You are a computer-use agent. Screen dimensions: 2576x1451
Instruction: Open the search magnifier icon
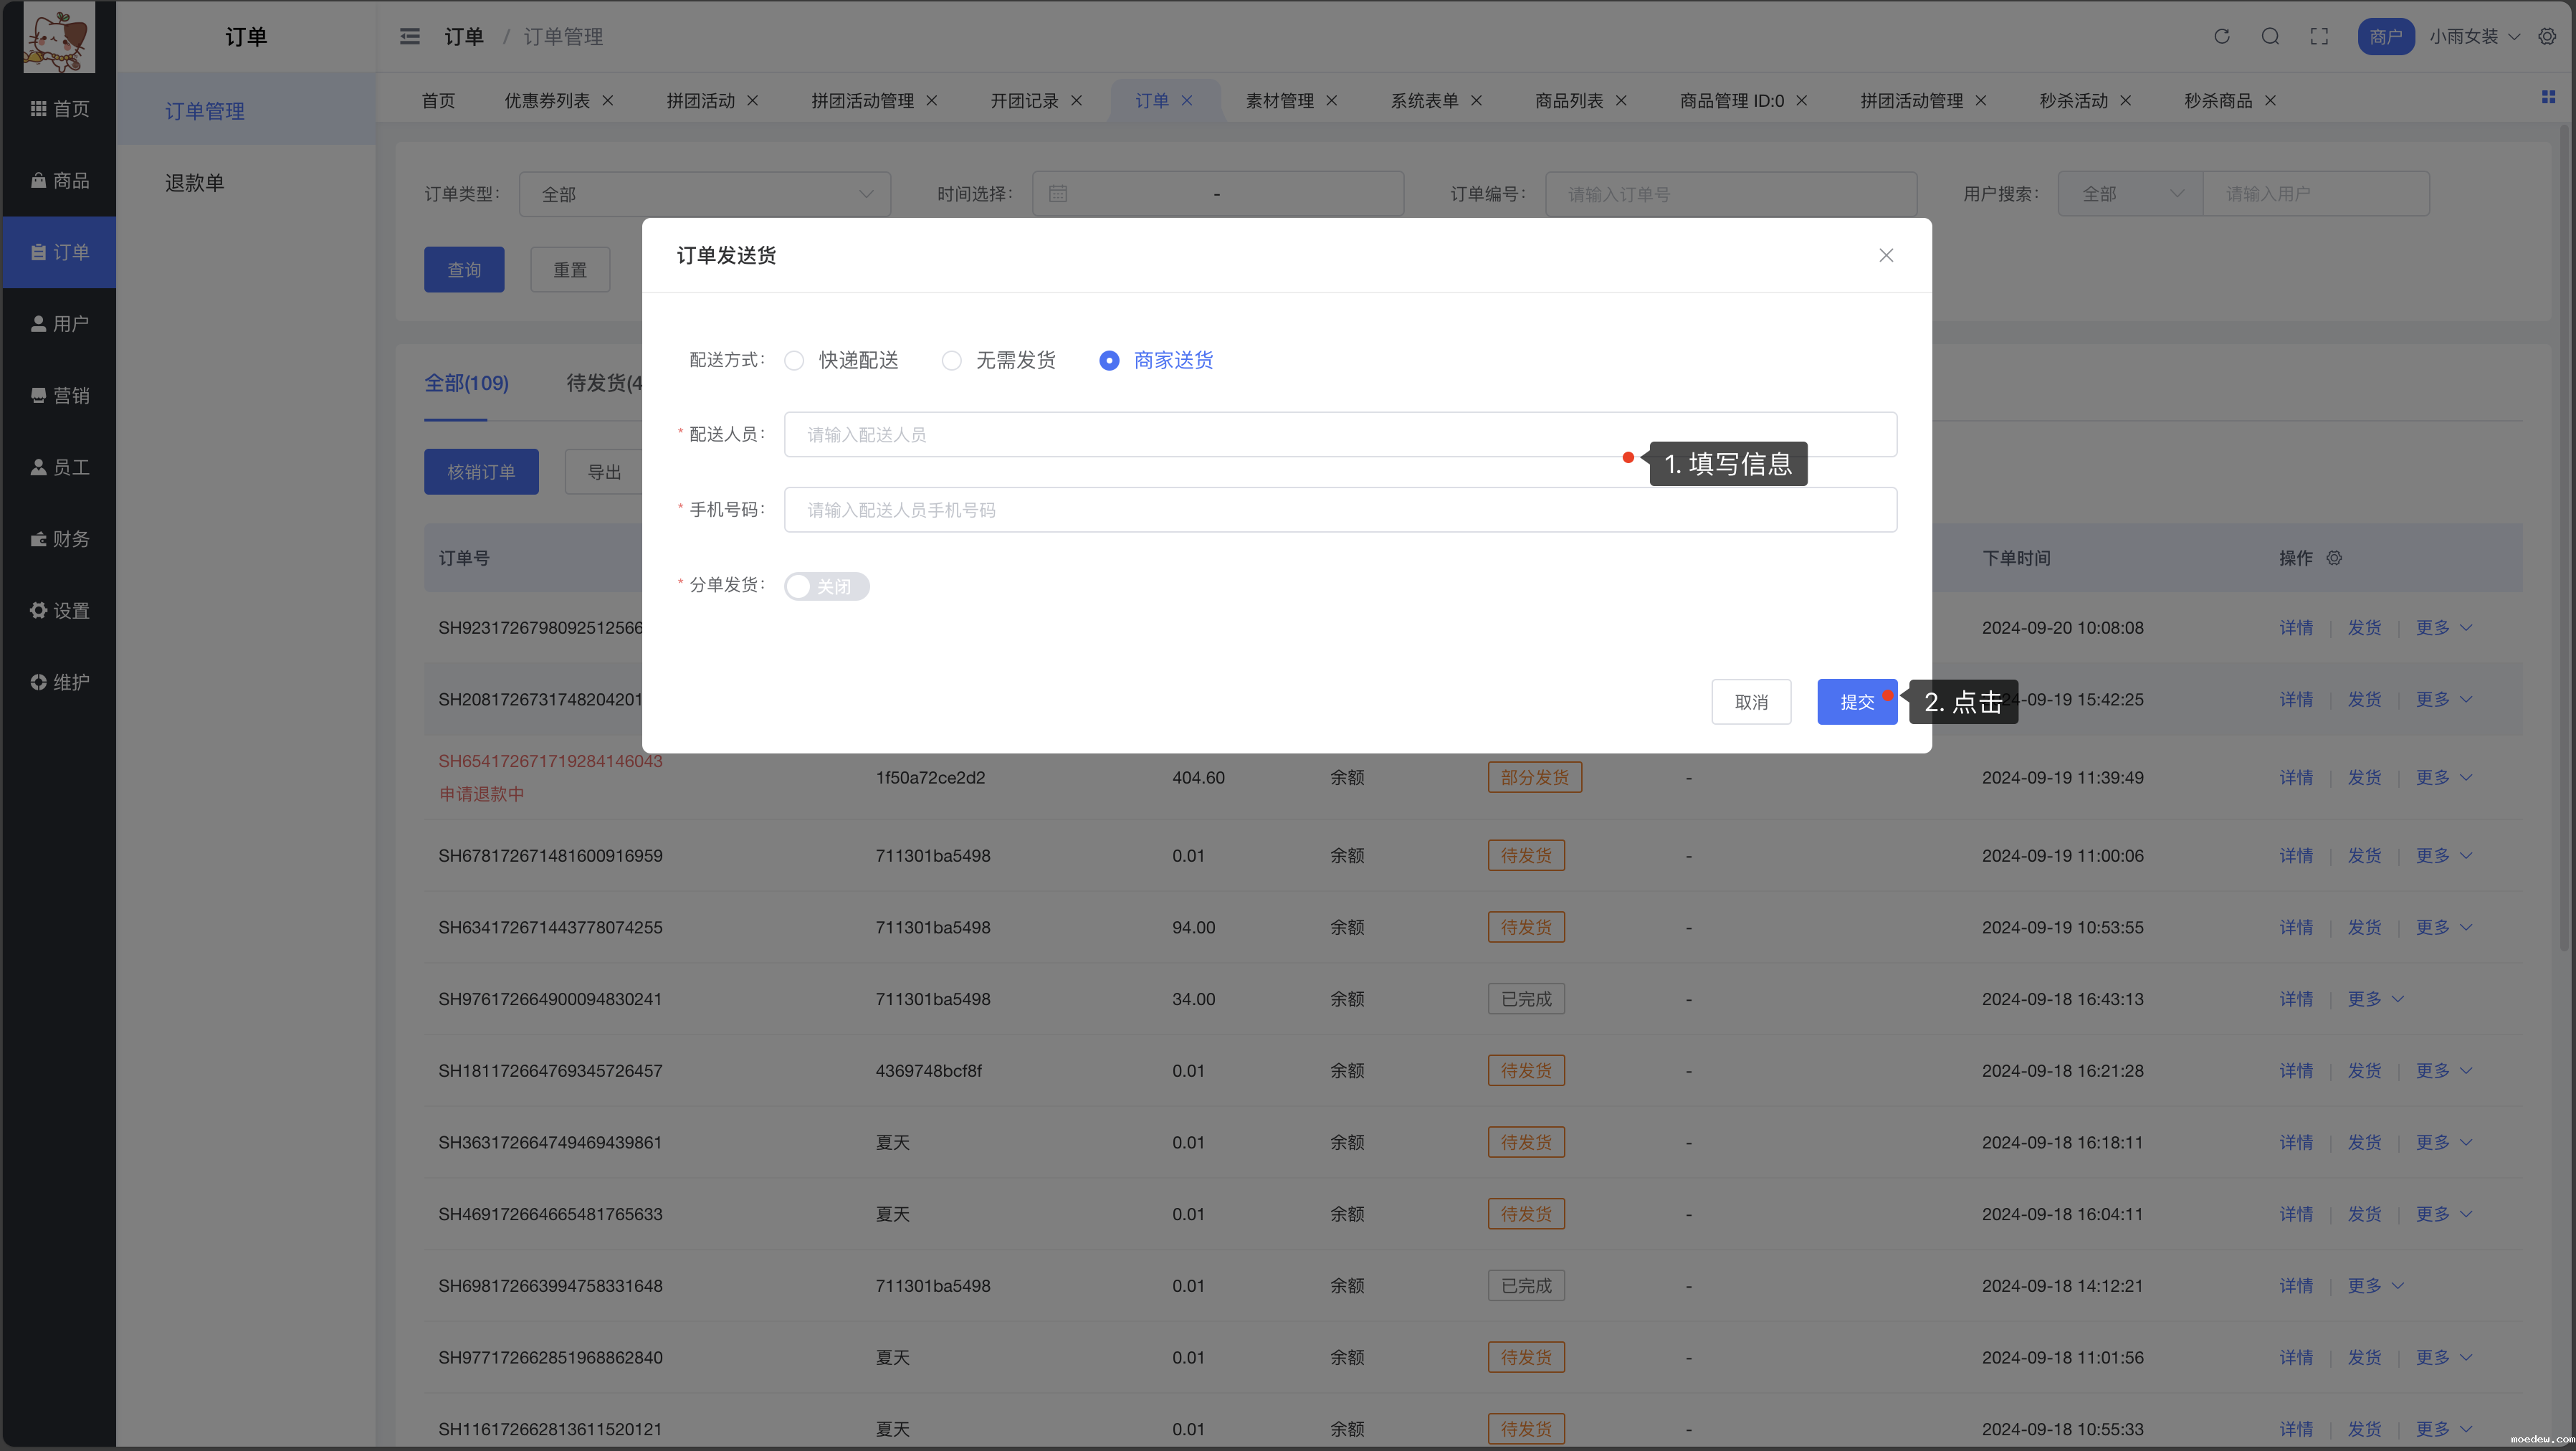[2270, 36]
